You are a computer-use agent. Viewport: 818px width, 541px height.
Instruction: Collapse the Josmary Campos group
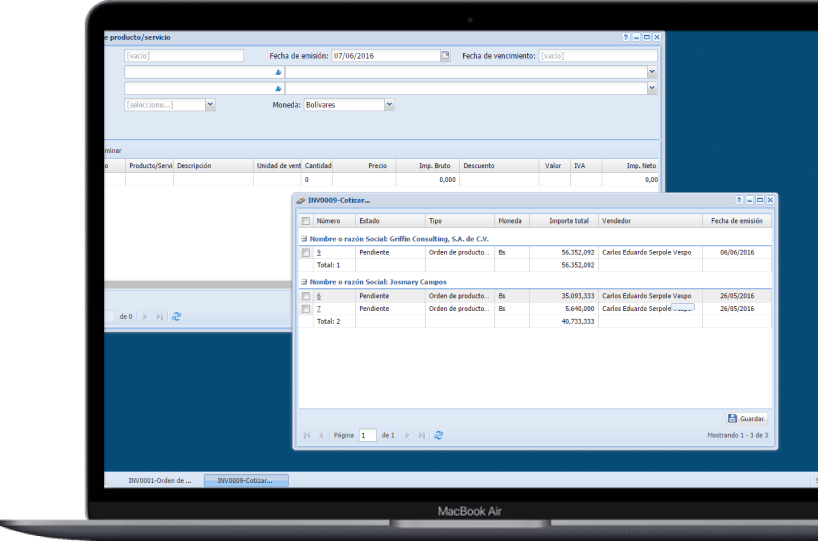click(x=304, y=282)
